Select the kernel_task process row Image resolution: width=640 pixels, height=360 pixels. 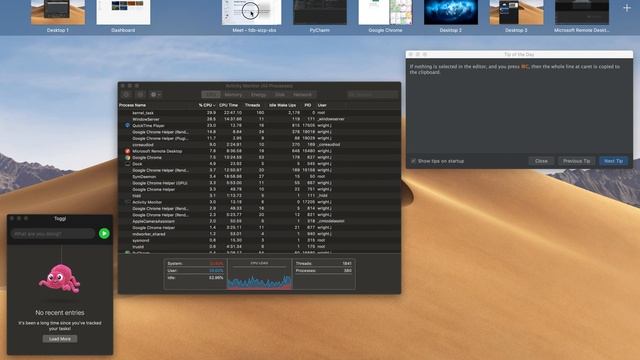[x=259, y=113]
